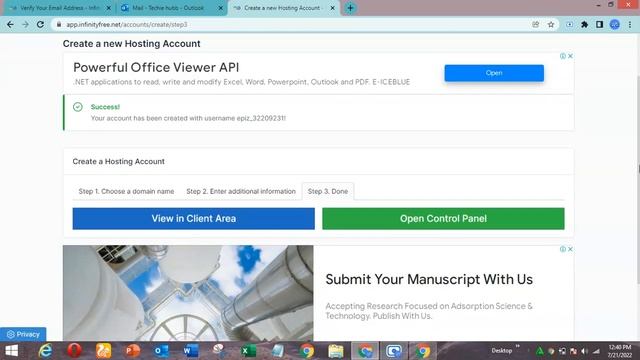The height and width of the screenshot is (360, 640).
Task: Click the browser forward arrow
Action: tap(25, 24)
